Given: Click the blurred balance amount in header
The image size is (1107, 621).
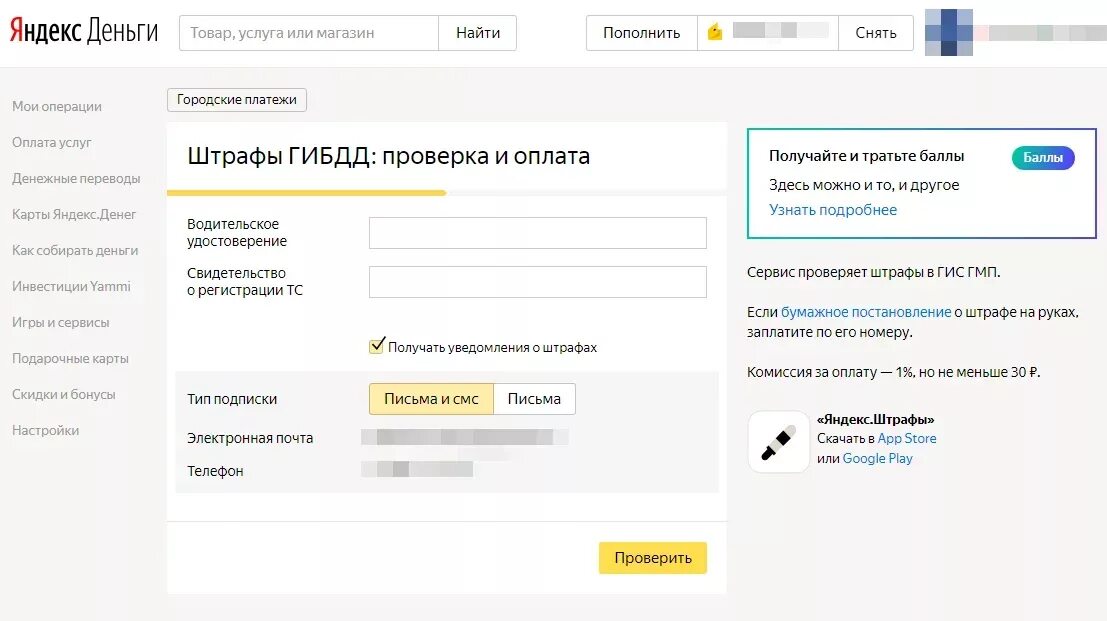Looking at the screenshot, I should (781, 30).
